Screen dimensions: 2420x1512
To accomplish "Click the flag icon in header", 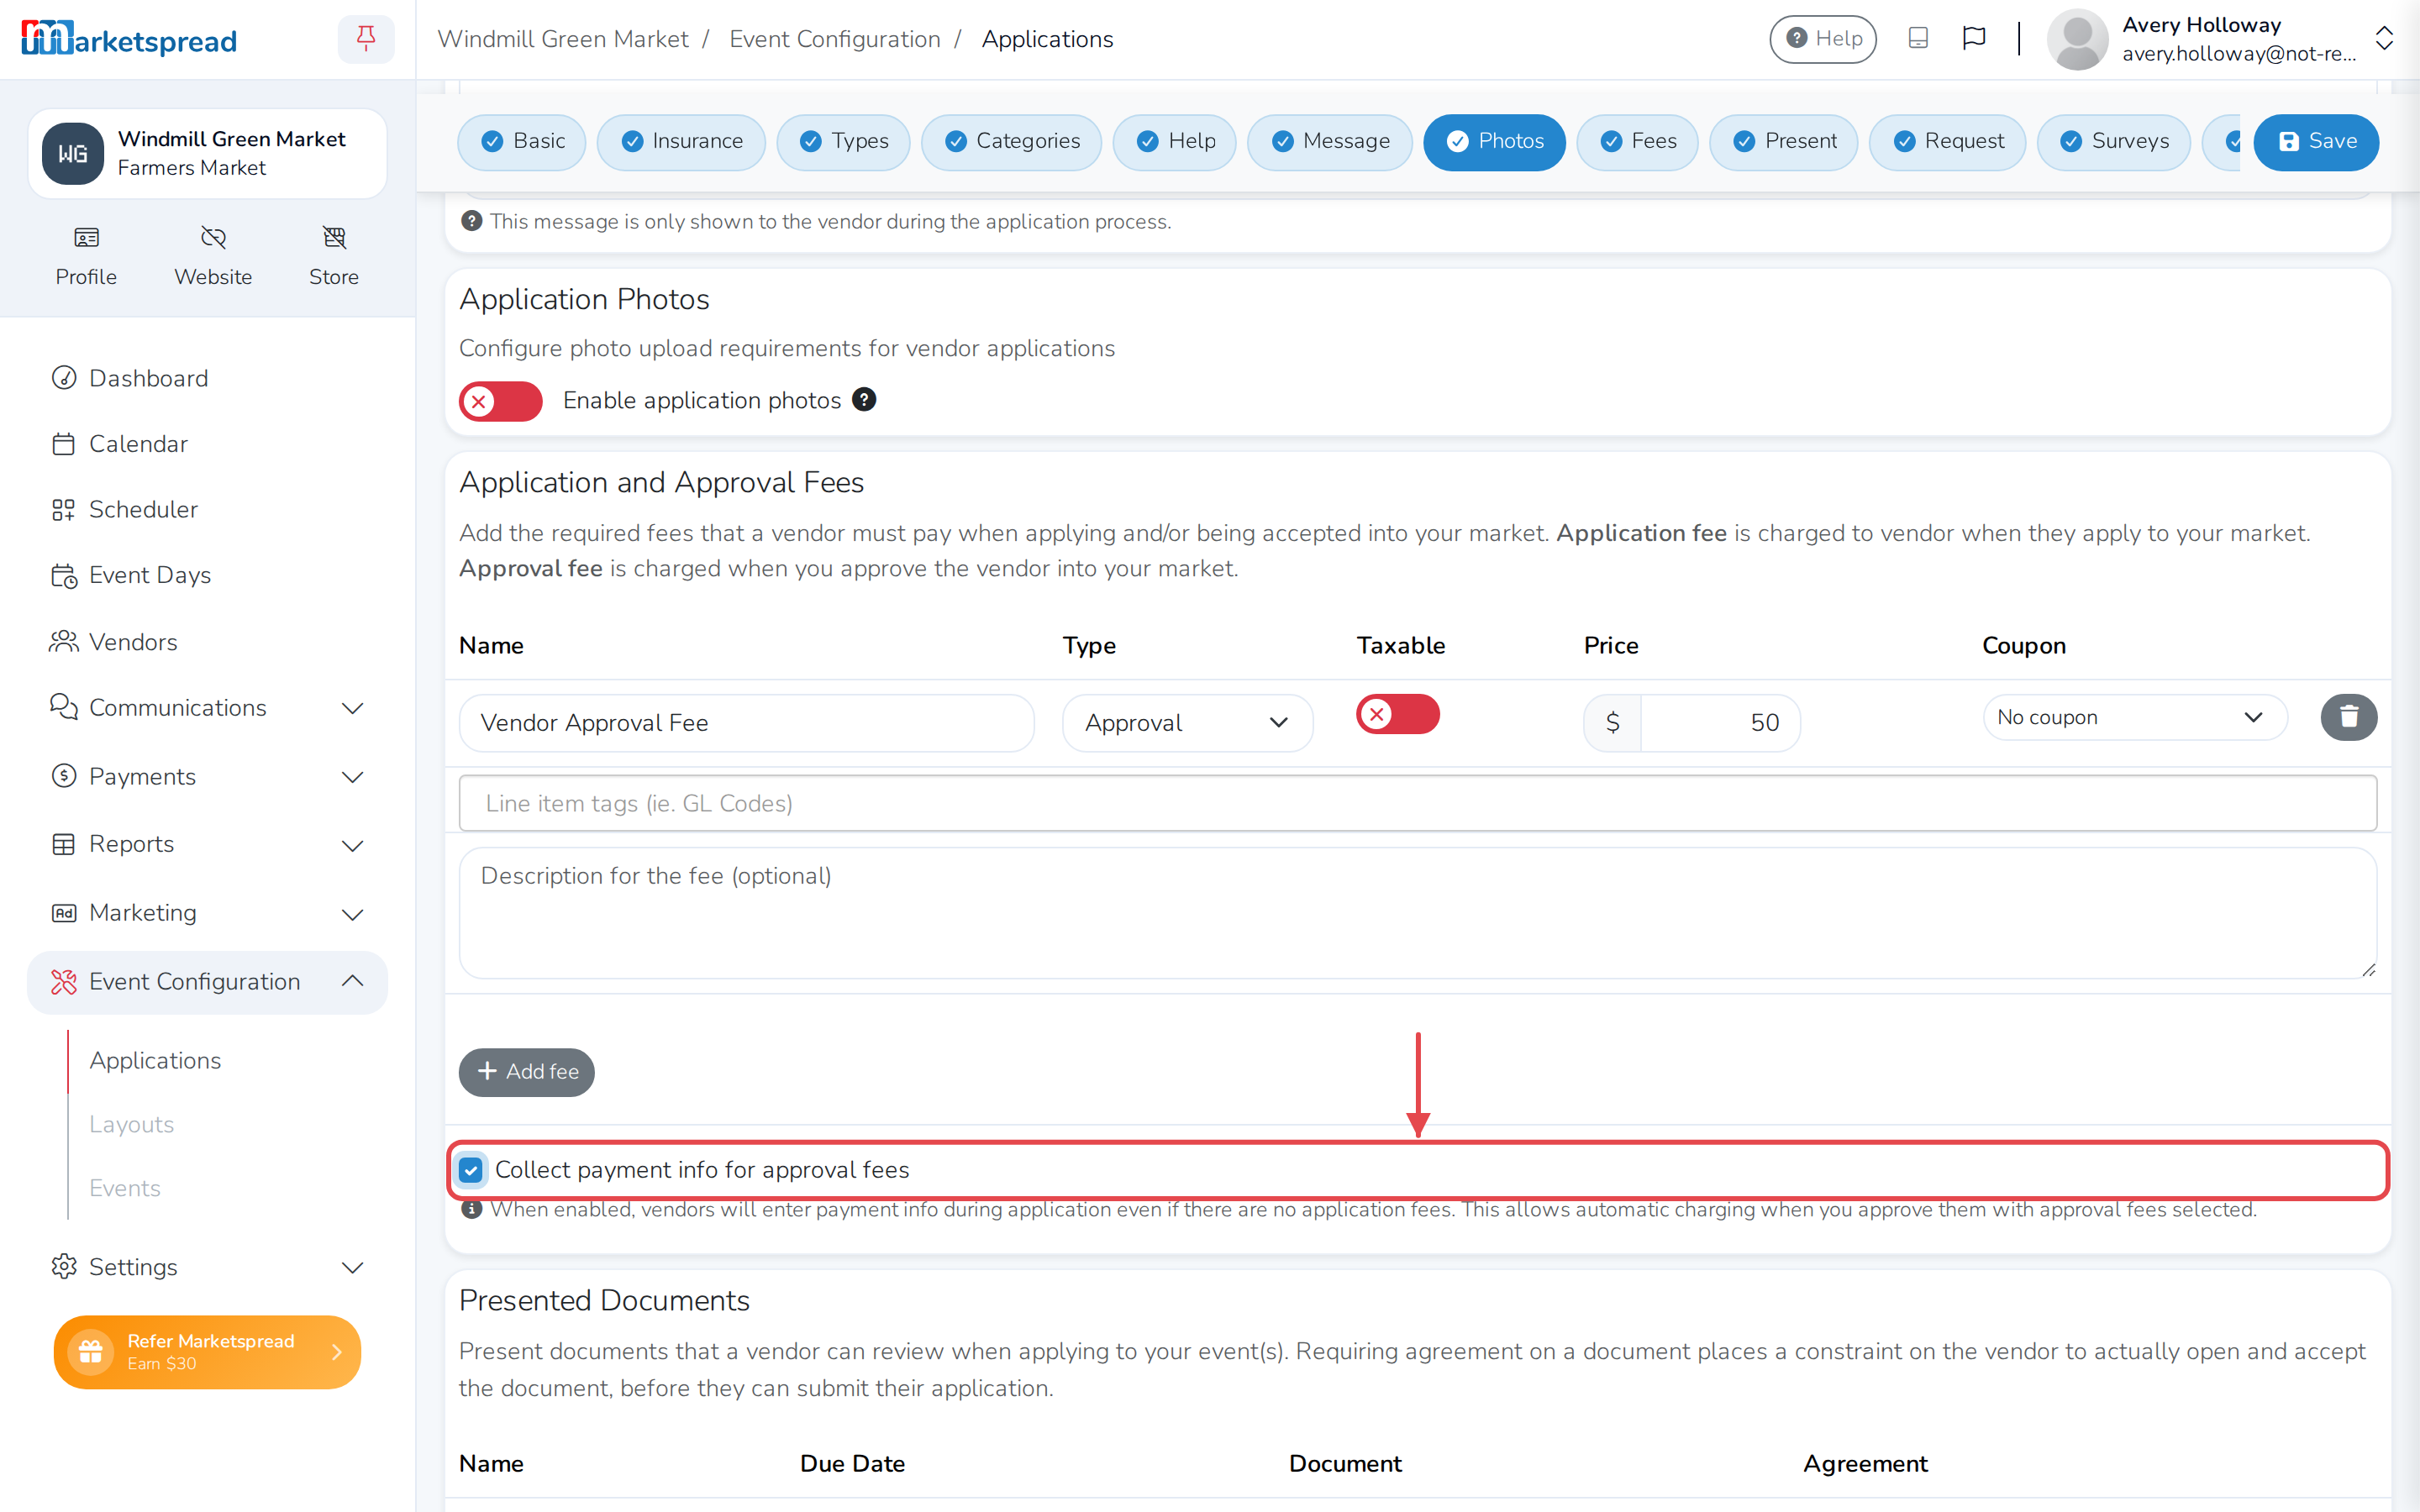I will click(1973, 38).
